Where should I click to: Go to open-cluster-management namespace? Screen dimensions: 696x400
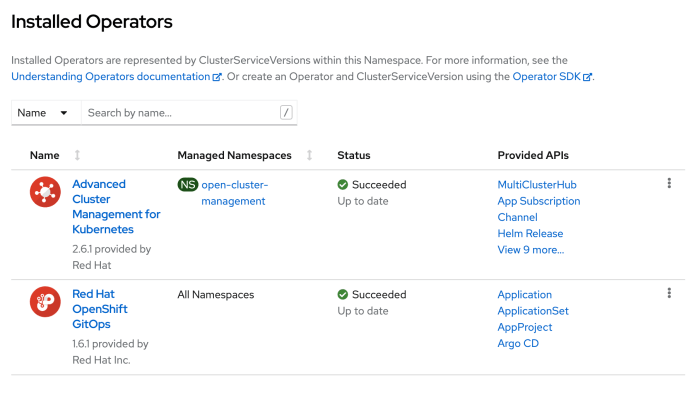pyautogui.click(x=234, y=193)
